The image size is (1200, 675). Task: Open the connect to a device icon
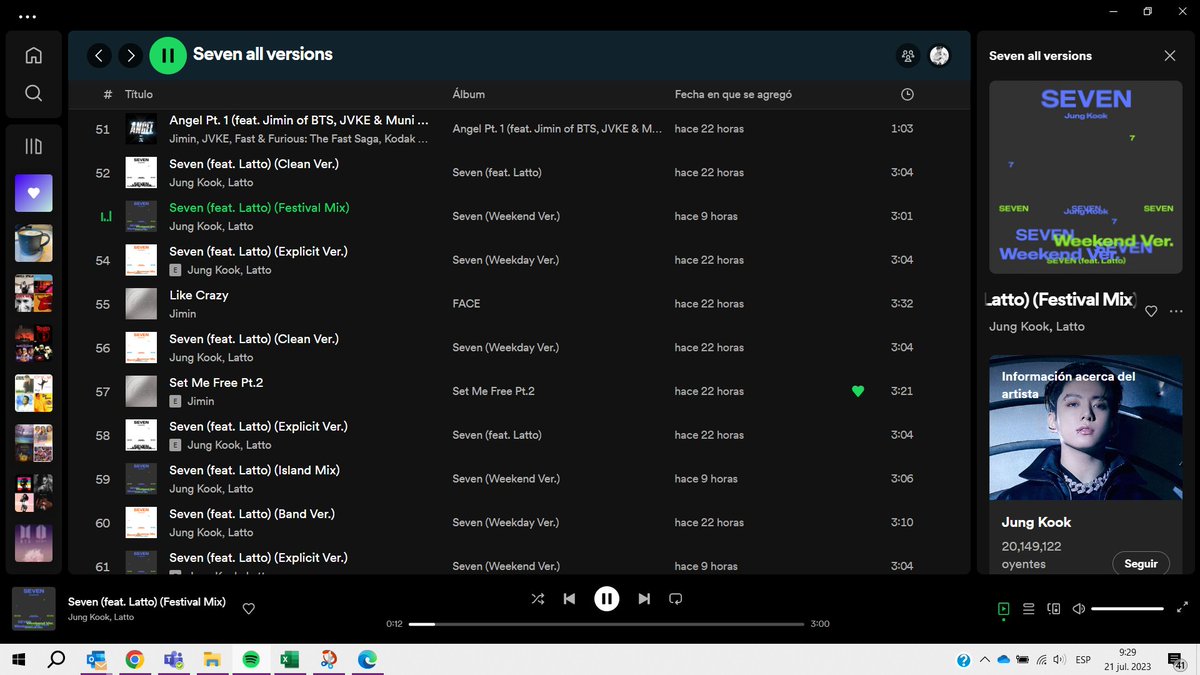pyautogui.click(x=1053, y=608)
